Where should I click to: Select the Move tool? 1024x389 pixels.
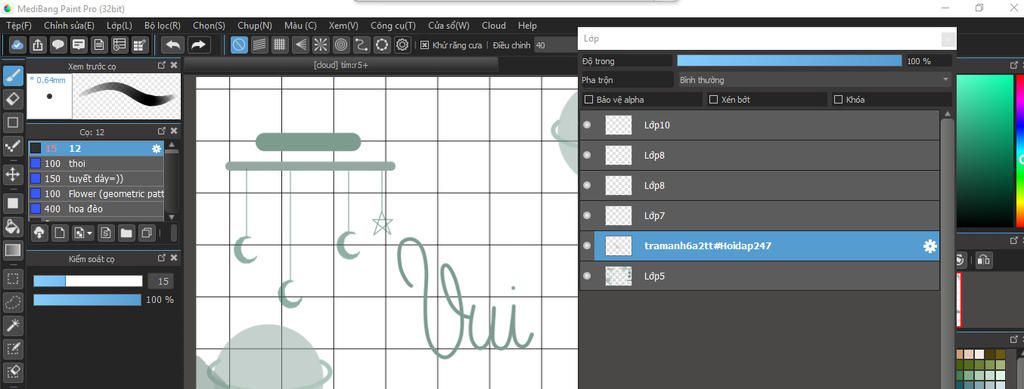click(12, 174)
